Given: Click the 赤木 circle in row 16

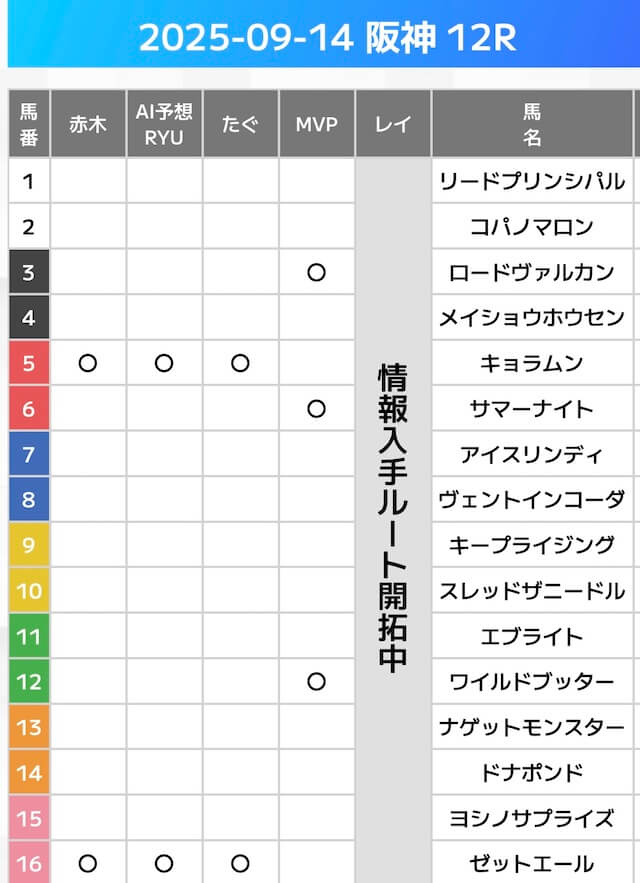Looking at the screenshot, I should coord(88,863).
